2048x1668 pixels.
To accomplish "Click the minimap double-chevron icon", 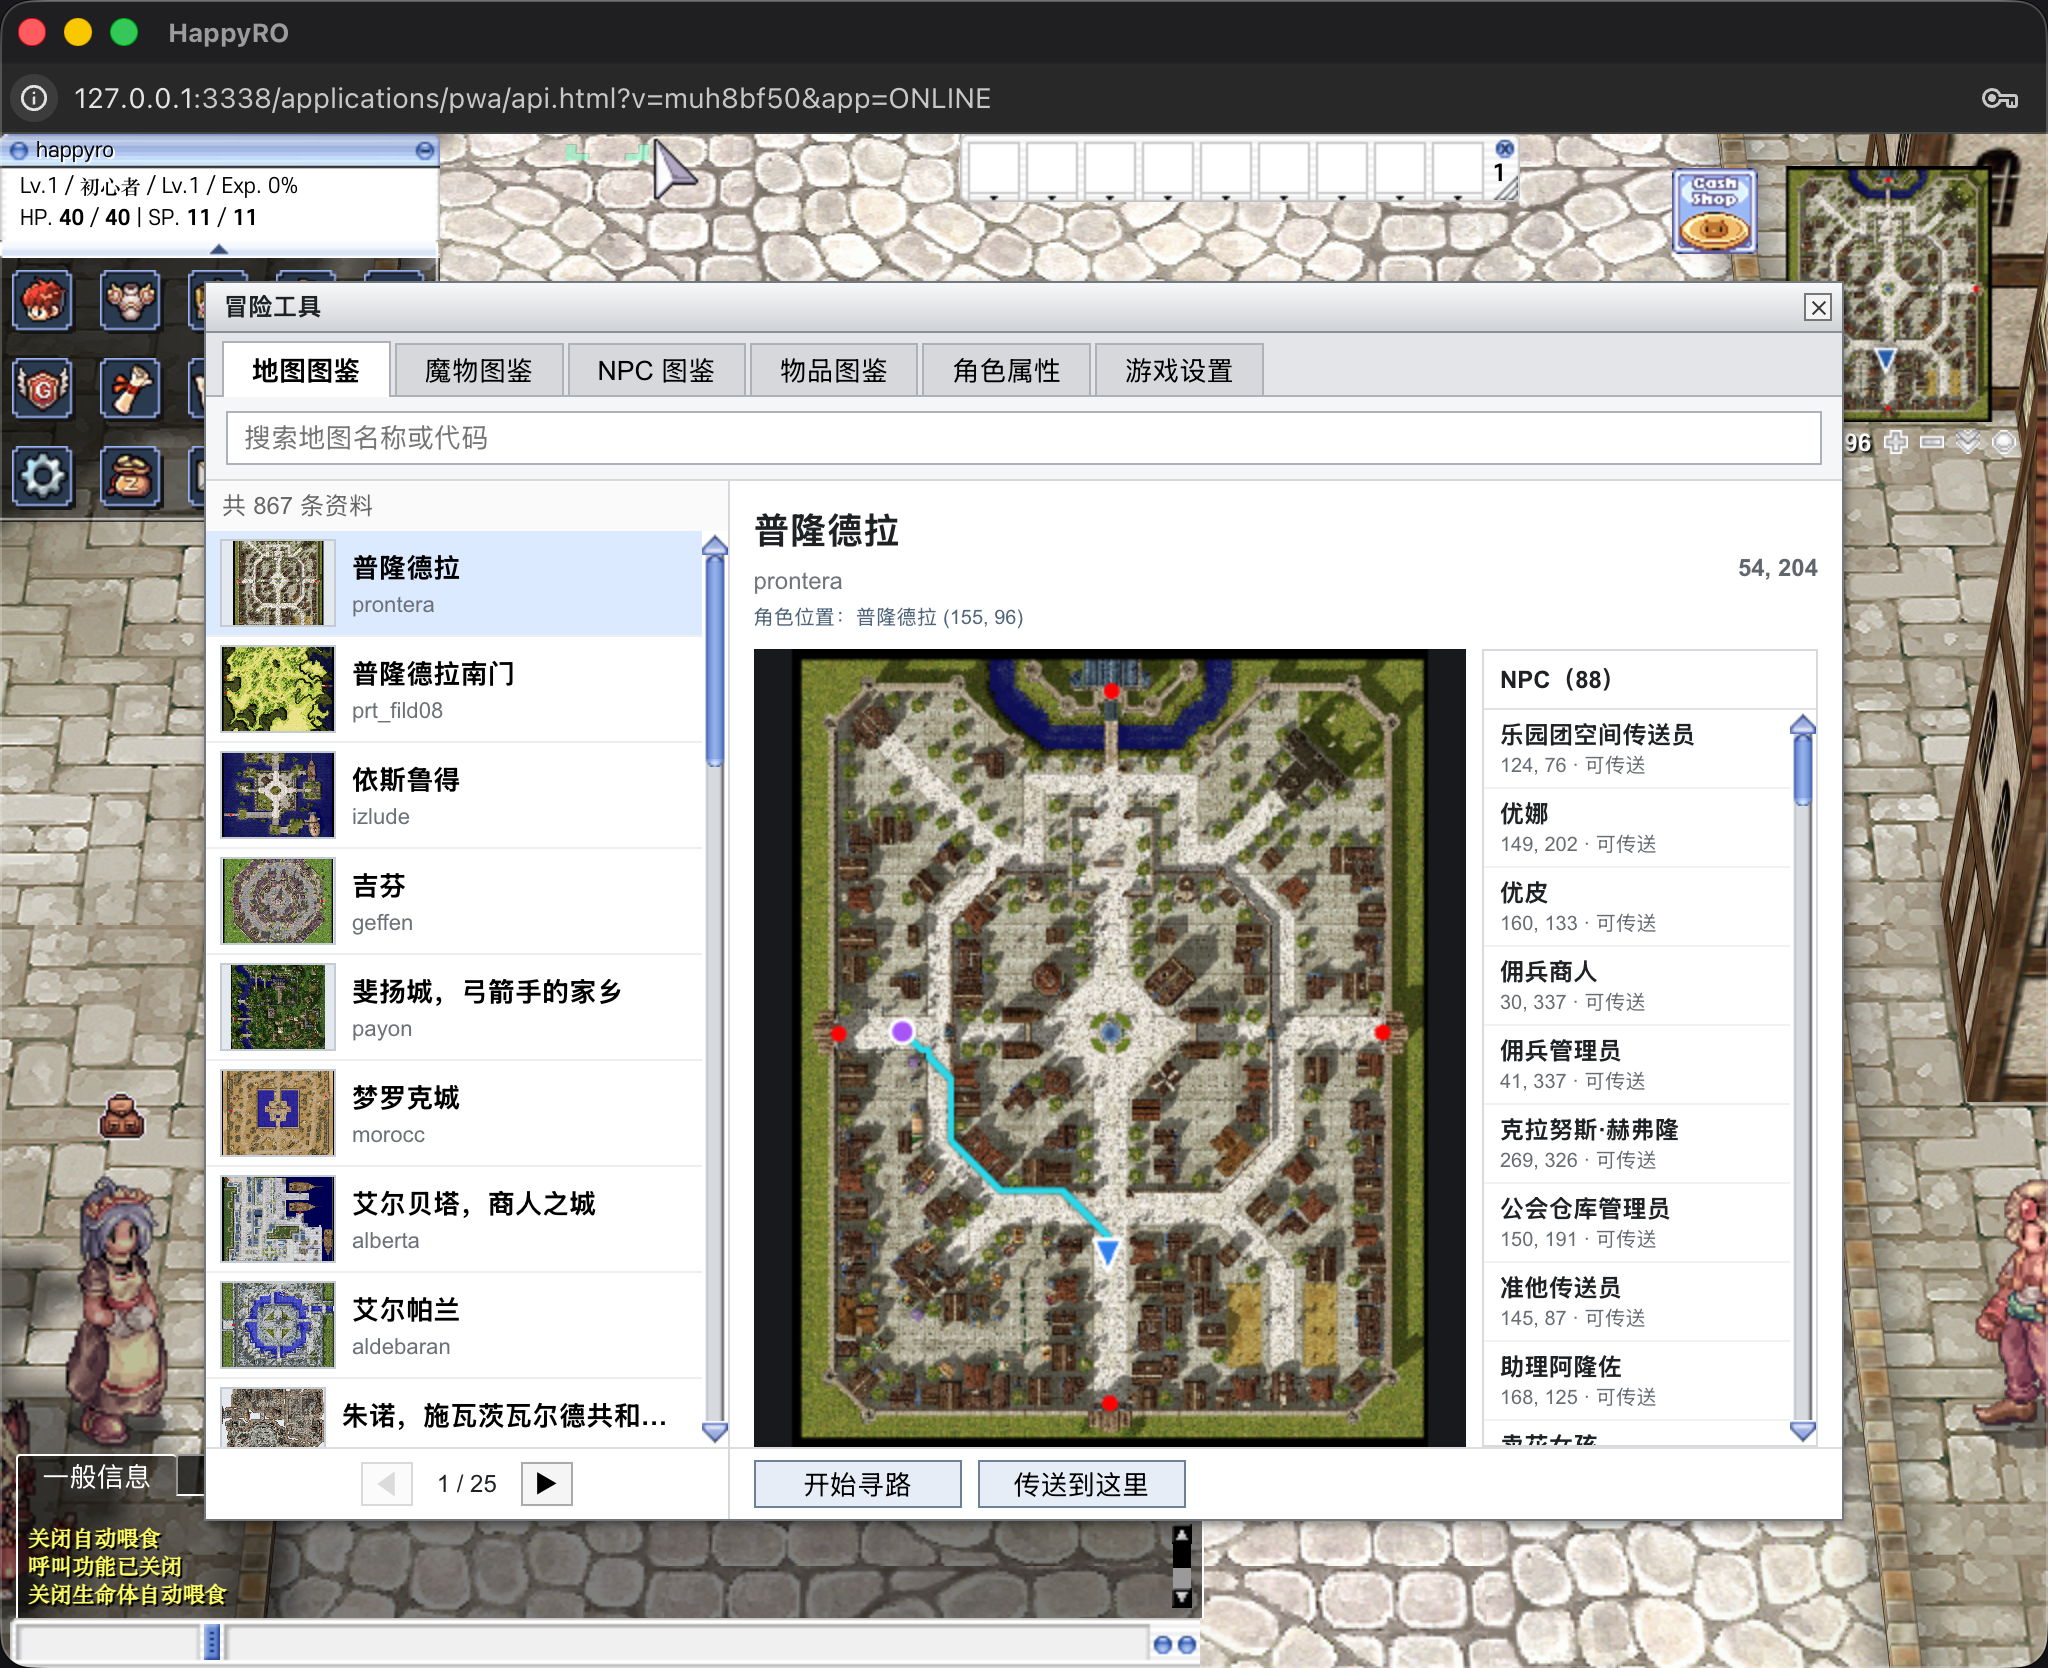I will pos(1968,442).
